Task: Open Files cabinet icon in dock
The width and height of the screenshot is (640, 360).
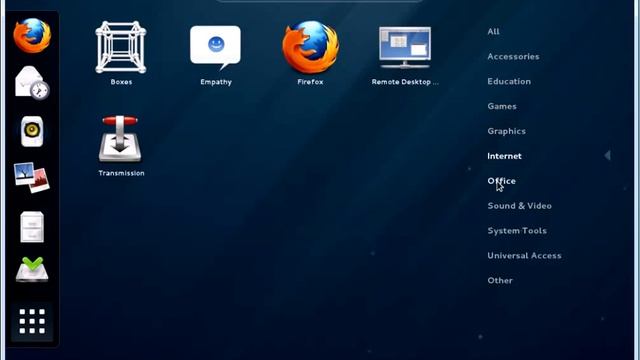Action: point(32,227)
